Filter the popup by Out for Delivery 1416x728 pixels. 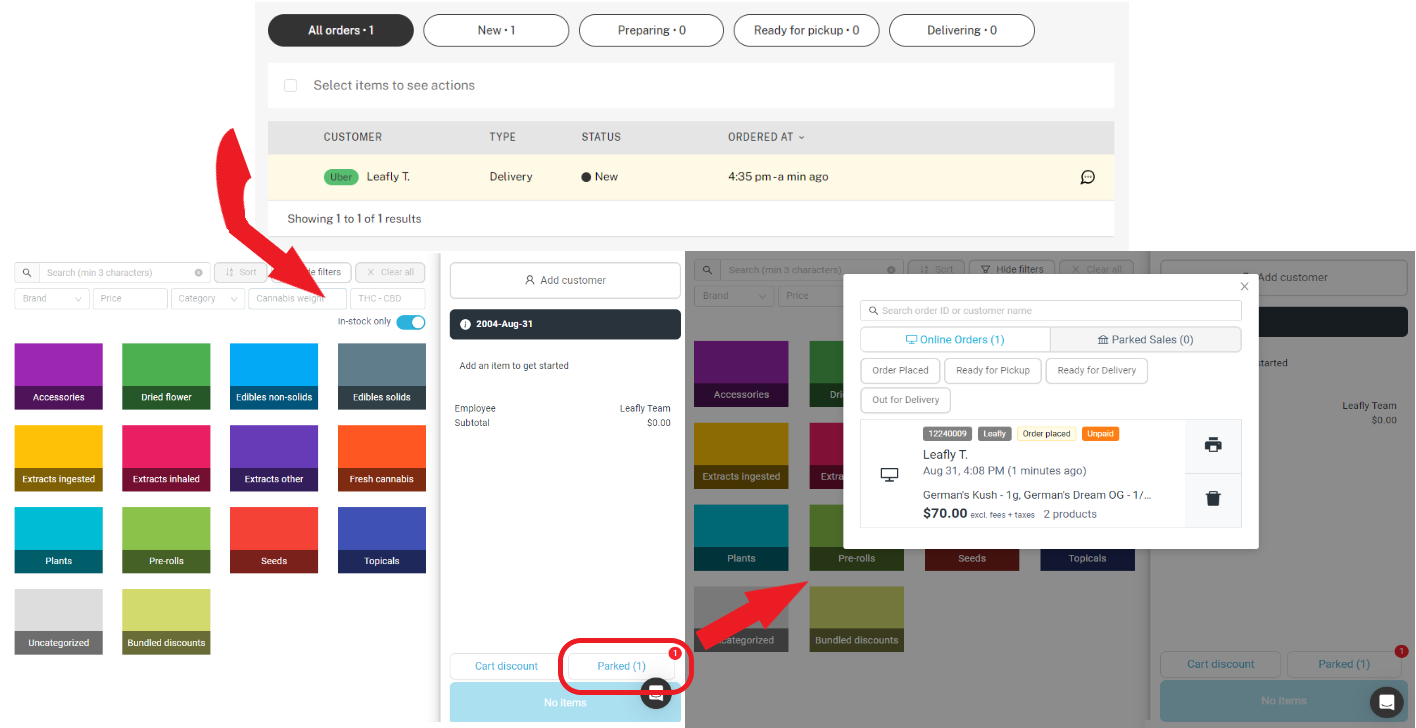click(905, 400)
